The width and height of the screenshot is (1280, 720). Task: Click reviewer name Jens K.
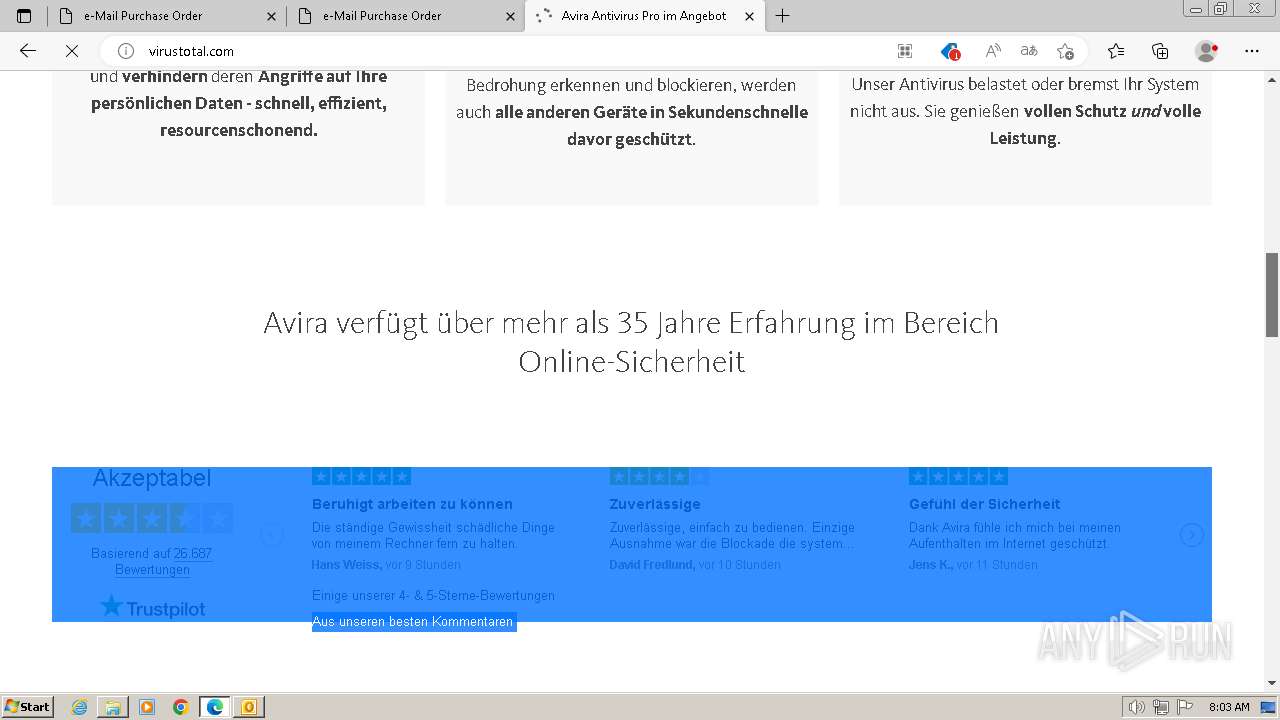[x=930, y=565]
